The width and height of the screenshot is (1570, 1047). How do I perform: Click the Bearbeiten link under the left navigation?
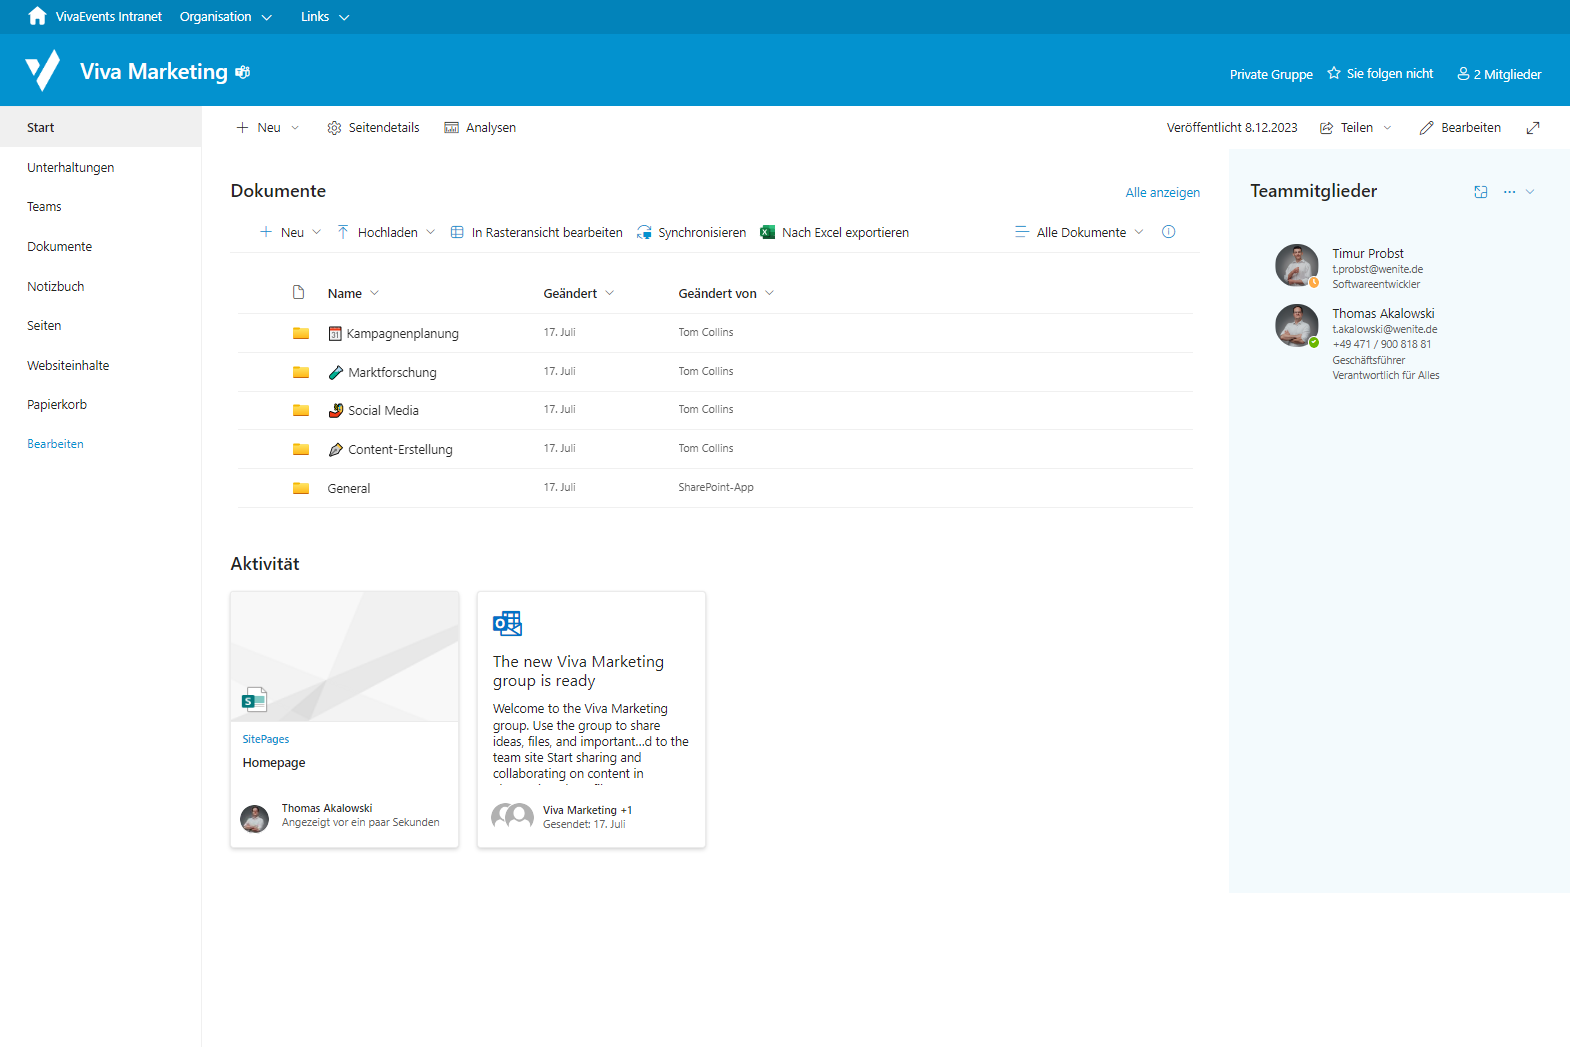tap(55, 444)
